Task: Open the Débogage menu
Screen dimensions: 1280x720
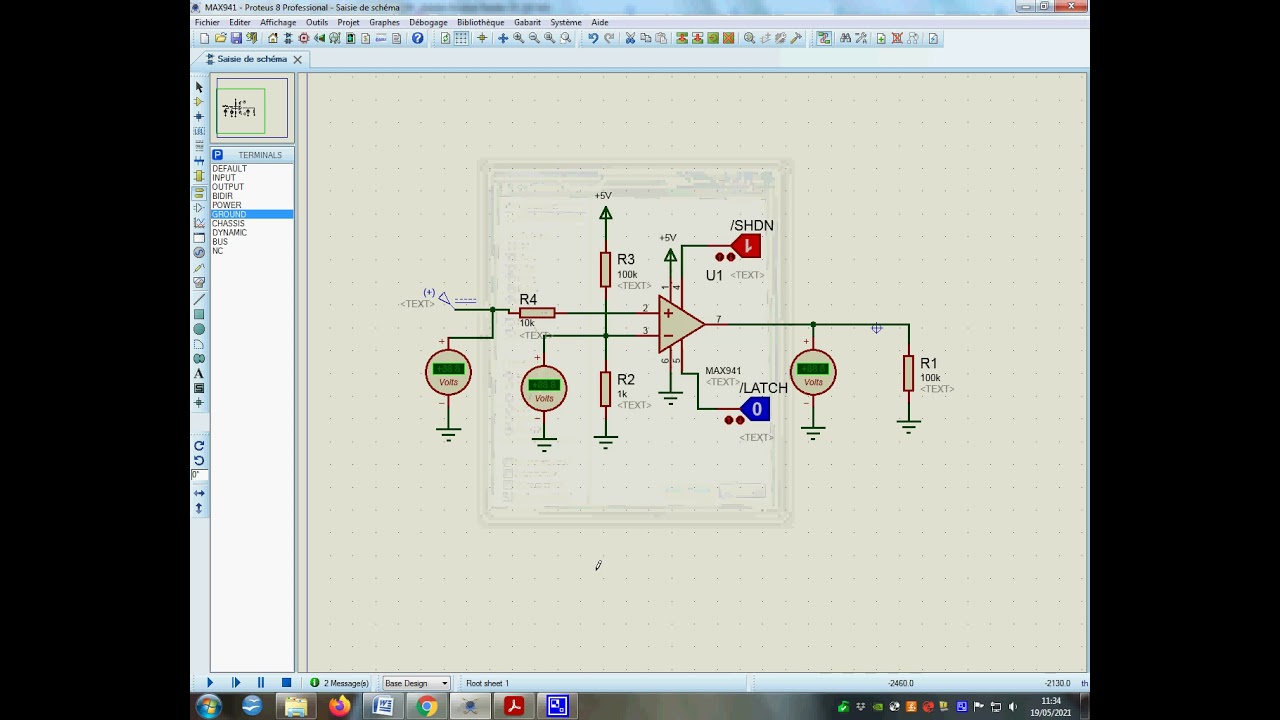Action: tap(428, 22)
